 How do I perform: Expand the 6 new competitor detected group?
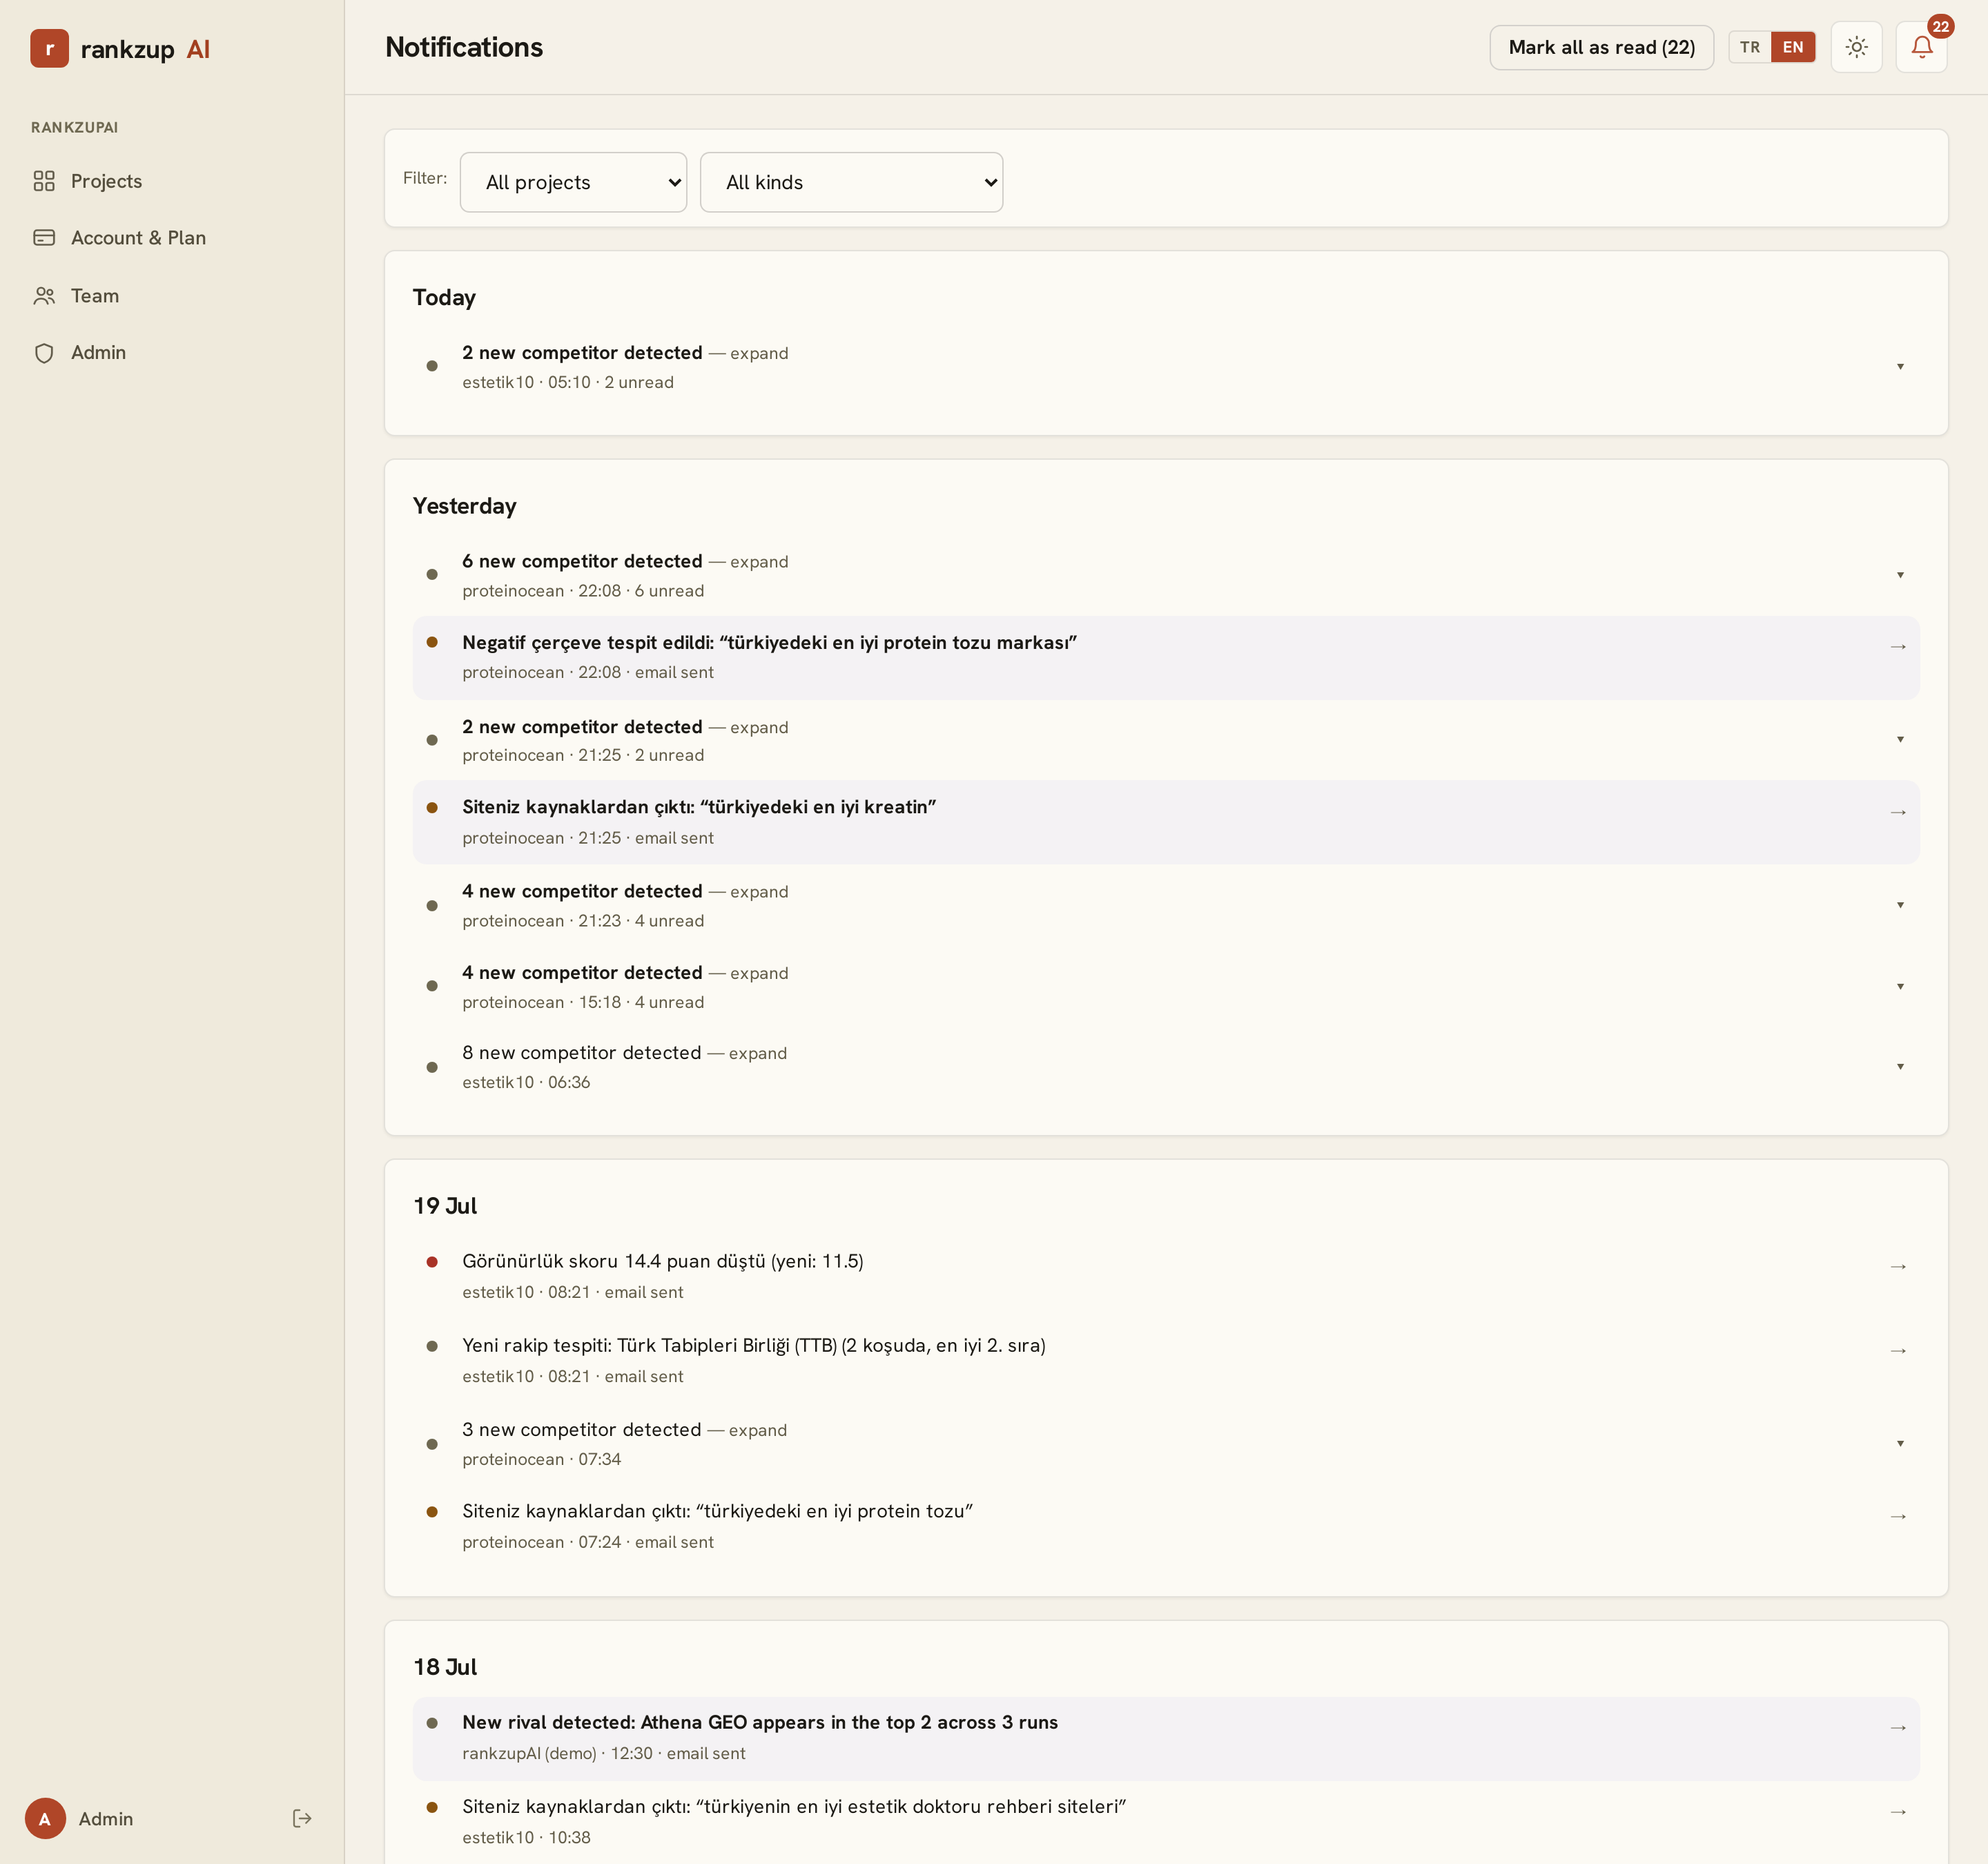pyautogui.click(x=1166, y=575)
